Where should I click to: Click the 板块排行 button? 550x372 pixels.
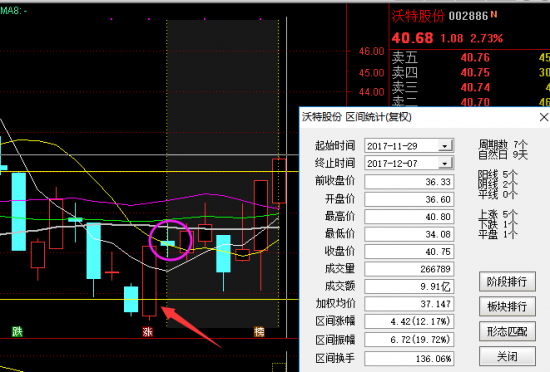tap(507, 306)
